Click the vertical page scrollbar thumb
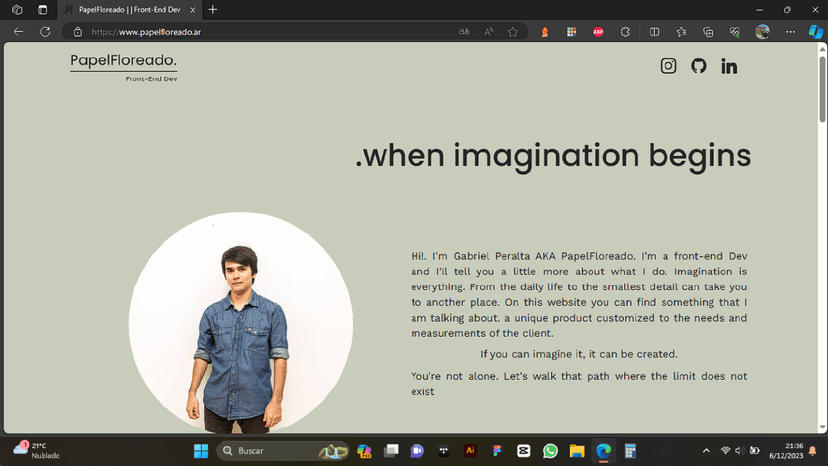The height and width of the screenshot is (466, 828). pos(822,89)
